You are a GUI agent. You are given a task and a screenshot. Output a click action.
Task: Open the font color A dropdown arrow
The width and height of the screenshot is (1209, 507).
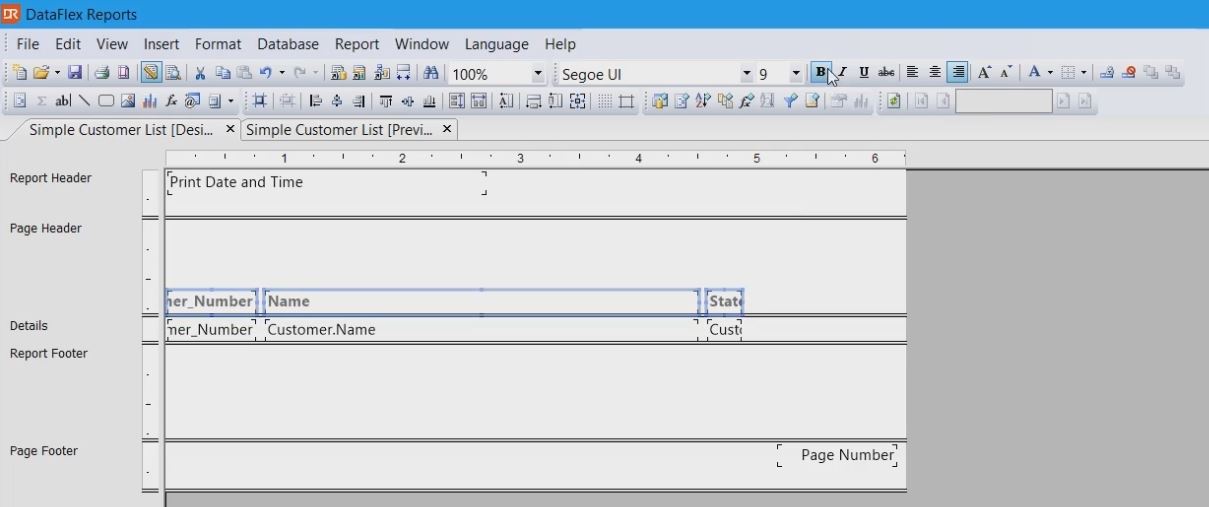1050,73
